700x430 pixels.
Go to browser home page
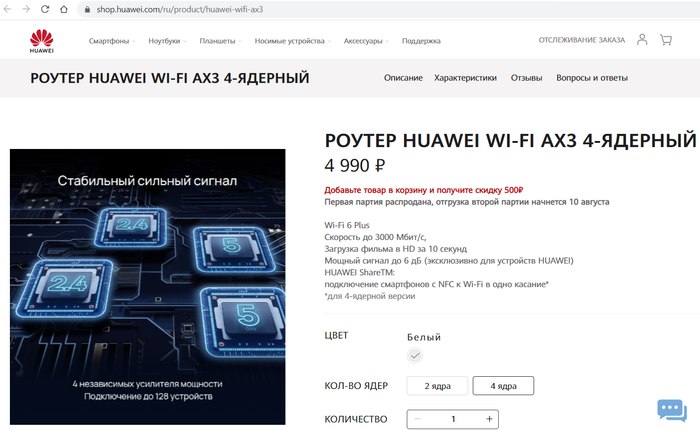[x=64, y=9]
